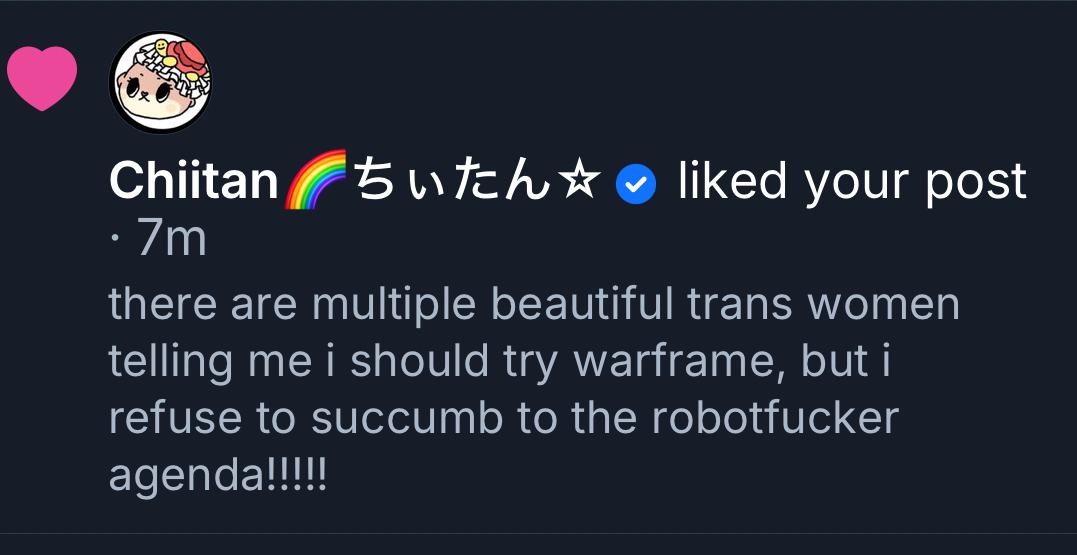The height and width of the screenshot is (555, 1077).
Task: Click the phrase "trans women" in the post
Action: point(817,304)
